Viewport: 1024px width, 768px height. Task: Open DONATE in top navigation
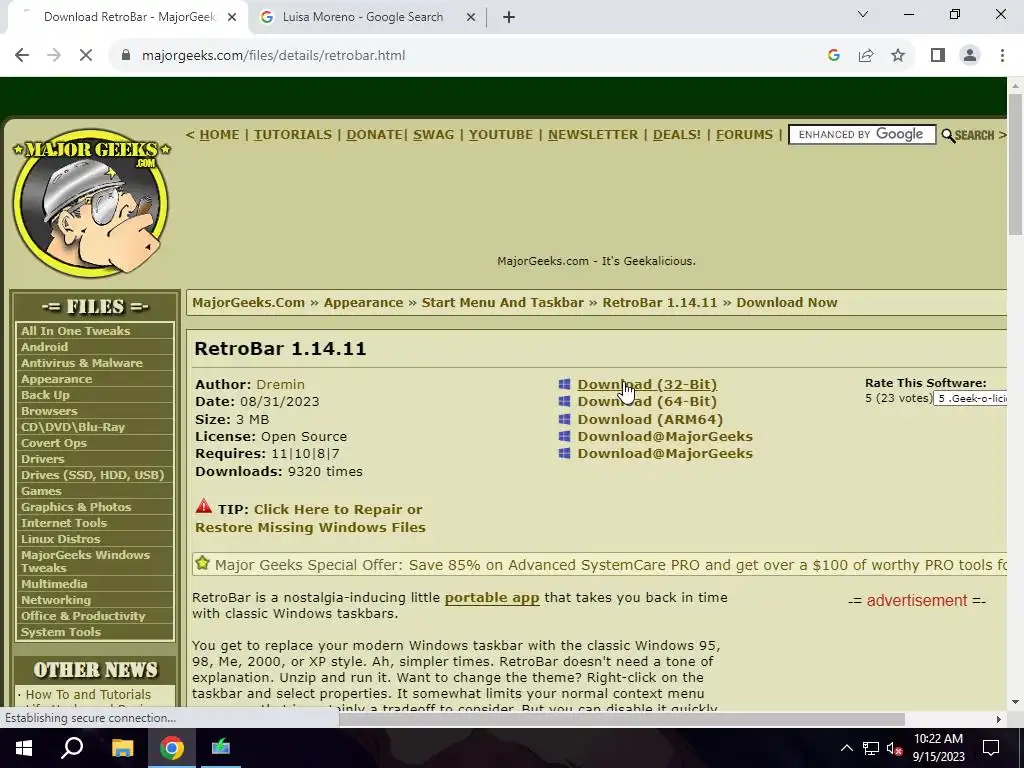tap(374, 135)
